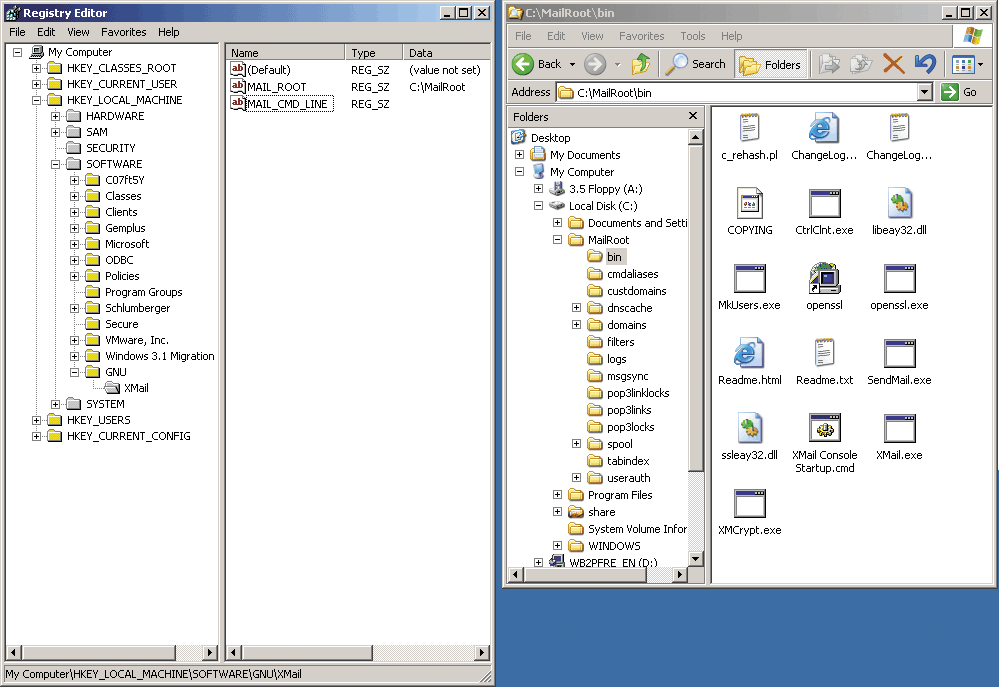Click the Go button beside address

(x=960, y=92)
